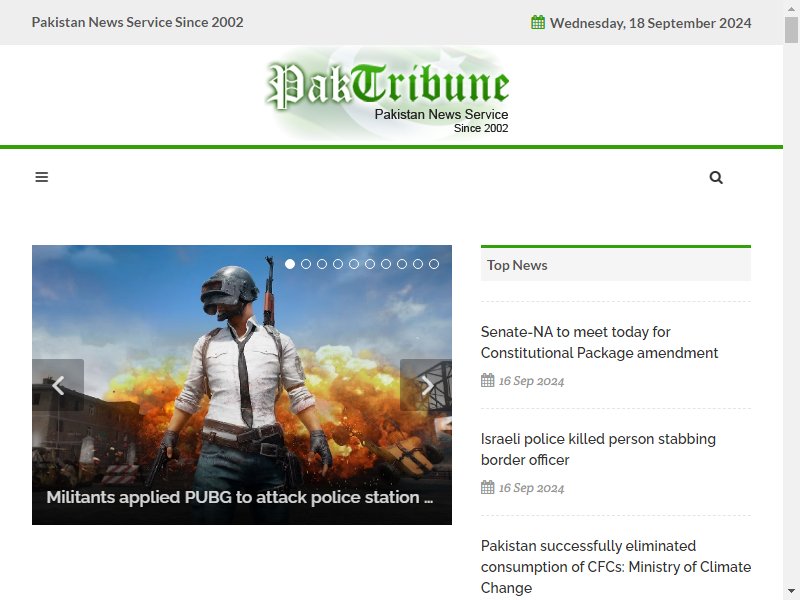Select the fifth slider dot indicator
The width and height of the screenshot is (800, 600).
[x=354, y=264]
